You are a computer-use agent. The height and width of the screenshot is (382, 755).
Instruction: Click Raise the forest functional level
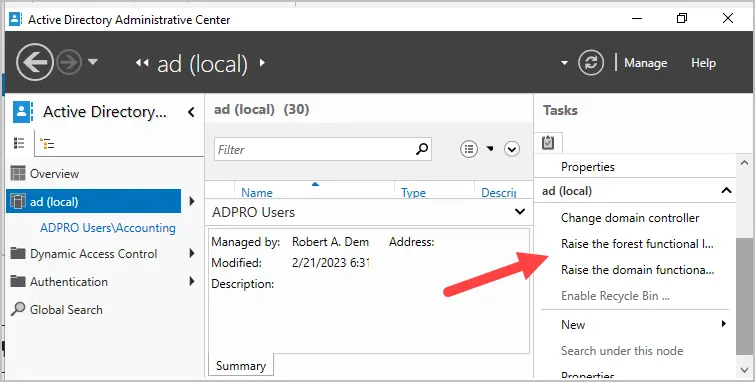[637, 244]
